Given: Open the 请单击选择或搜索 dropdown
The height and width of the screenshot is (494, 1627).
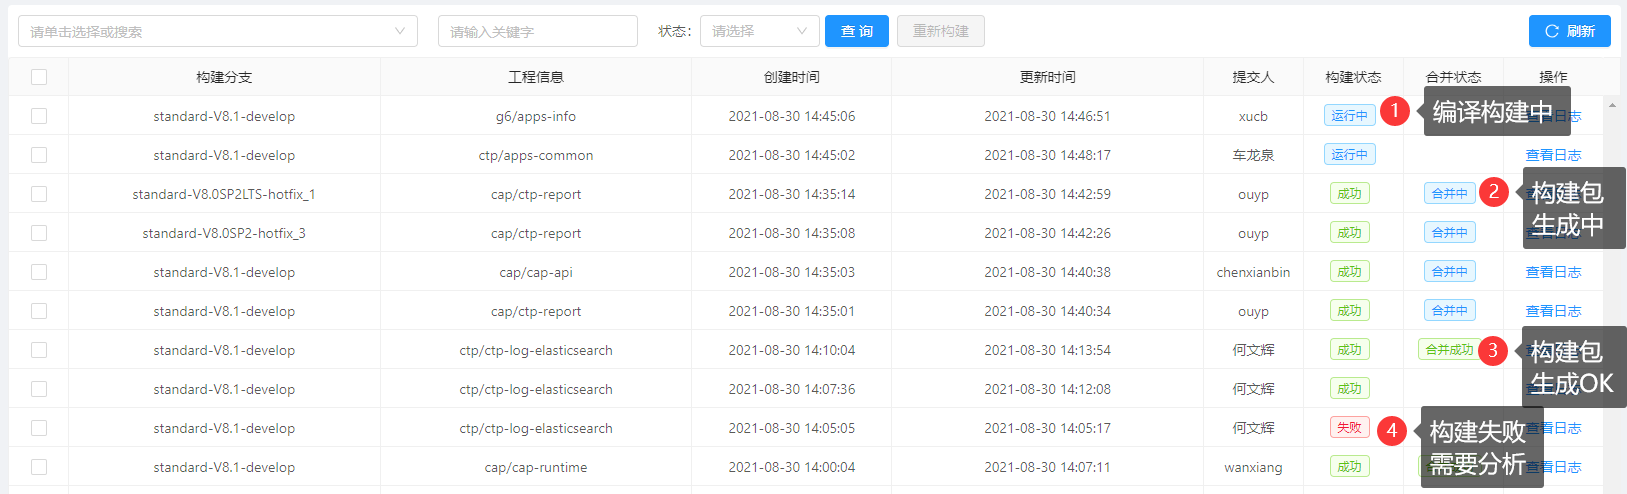Looking at the screenshot, I should [x=218, y=31].
